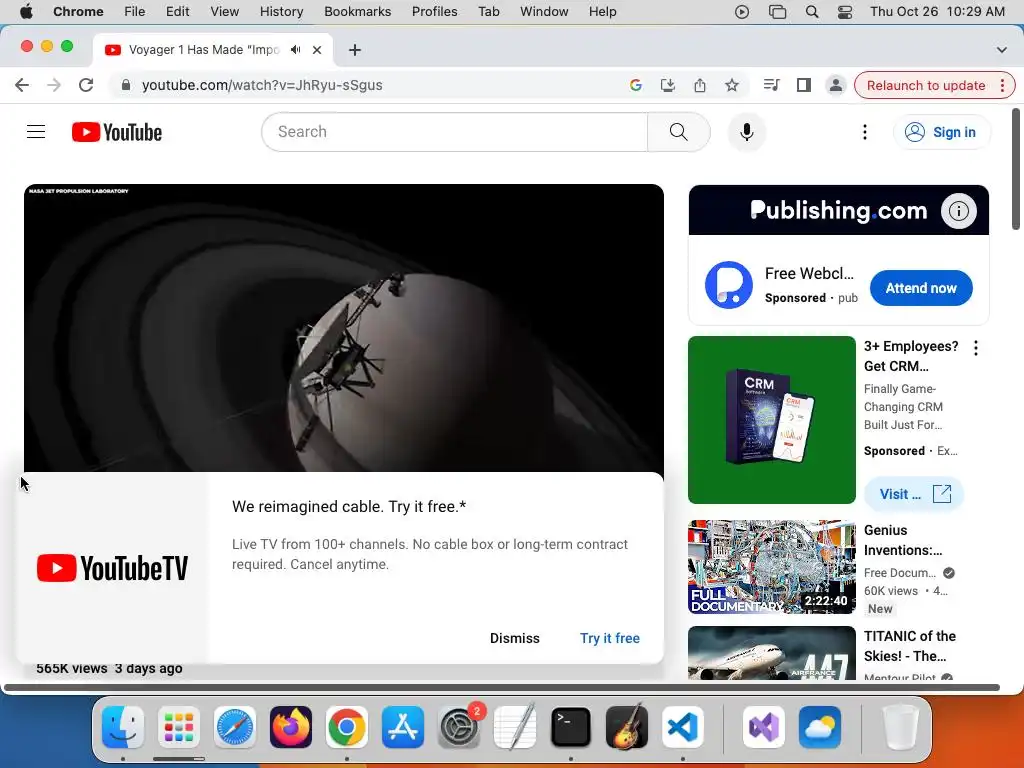1024x768 pixels.
Task: Open Visual Studio Code from Dock
Action: (x=681, y=727)
